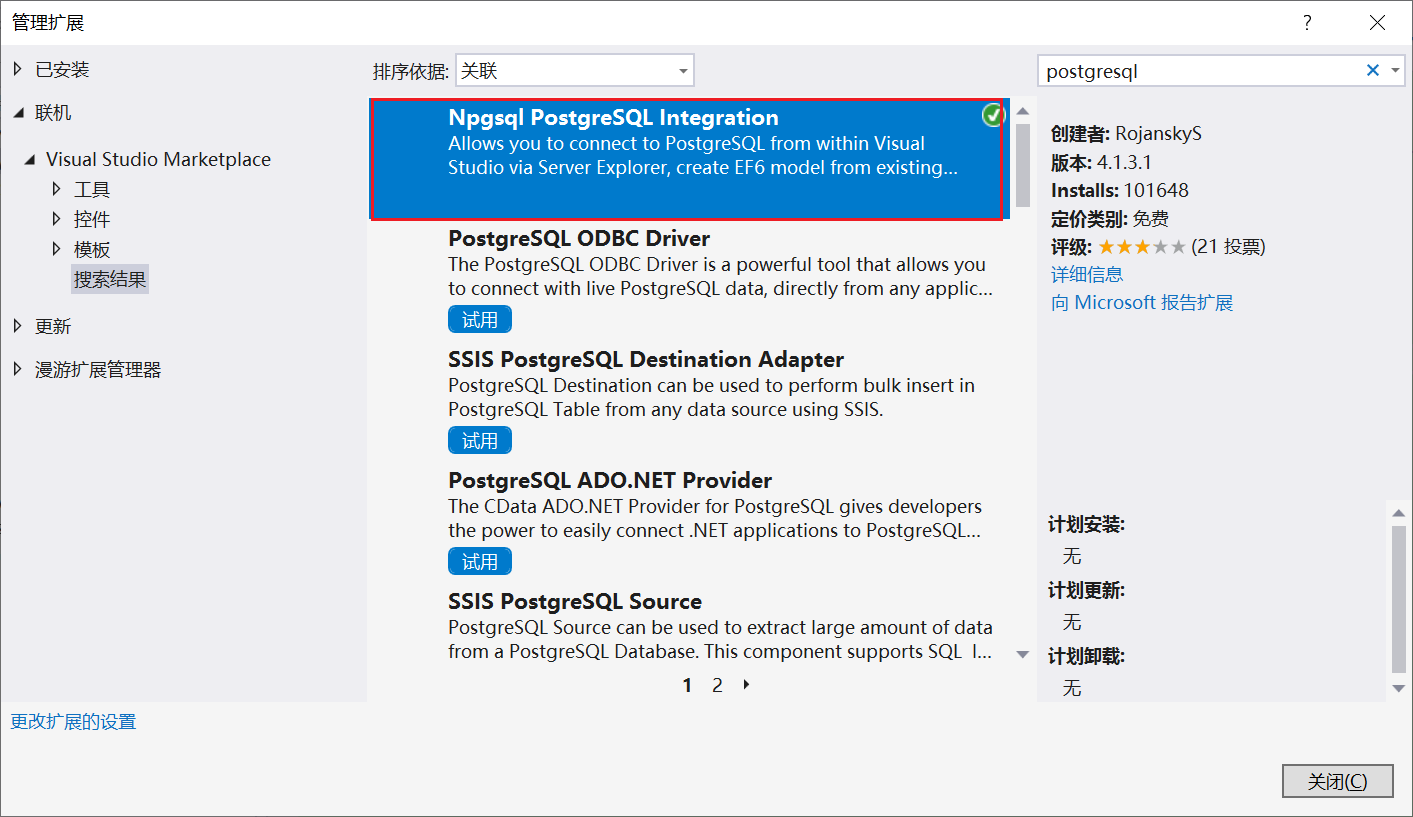Open the 详细信息 link
The image size is (1413, 817).
coord(1087,274)
